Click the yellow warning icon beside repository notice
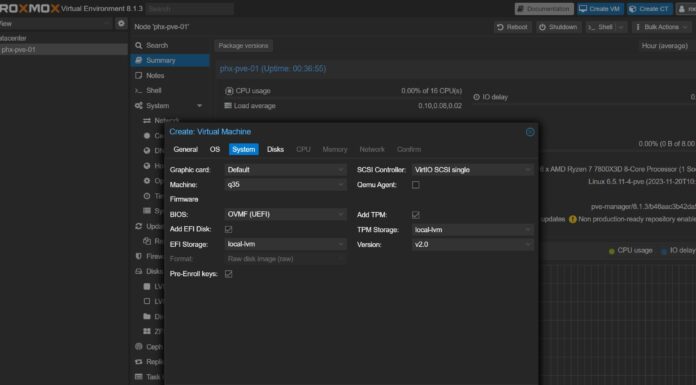This screenshot has height=385, width=696. click(573, 219)
